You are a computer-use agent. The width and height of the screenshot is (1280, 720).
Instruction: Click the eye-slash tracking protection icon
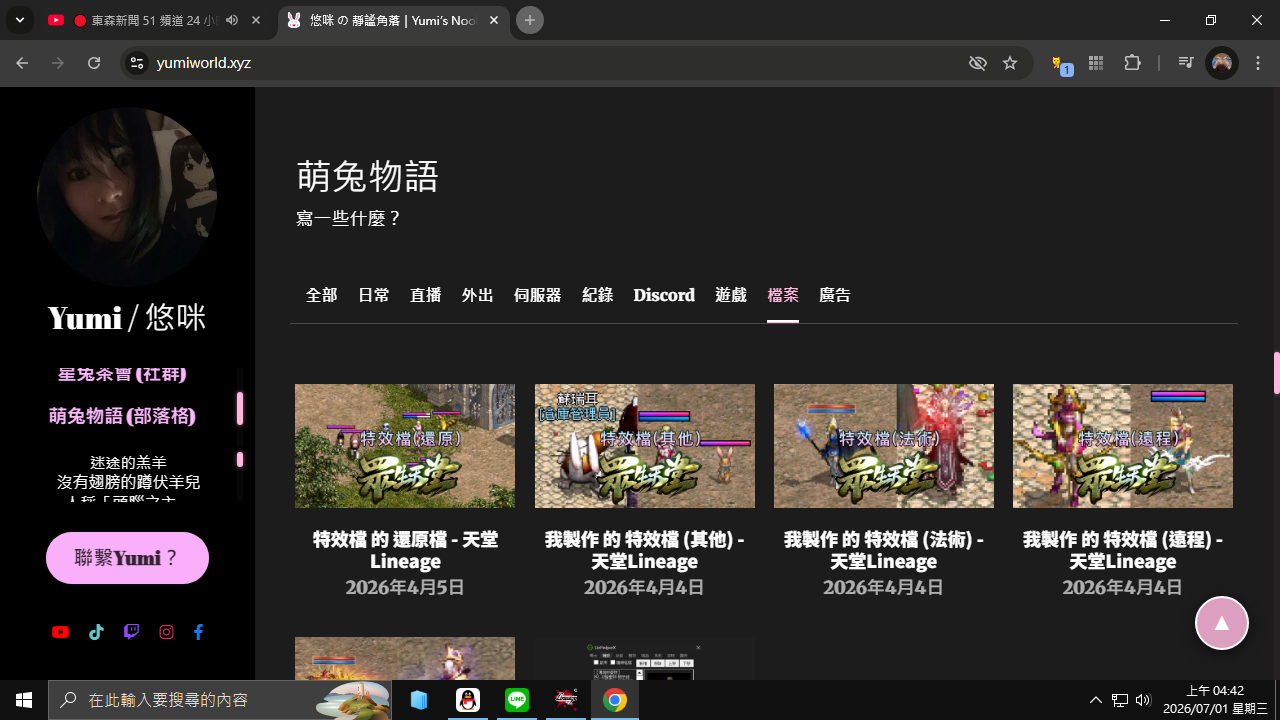(x=978, y=63)
